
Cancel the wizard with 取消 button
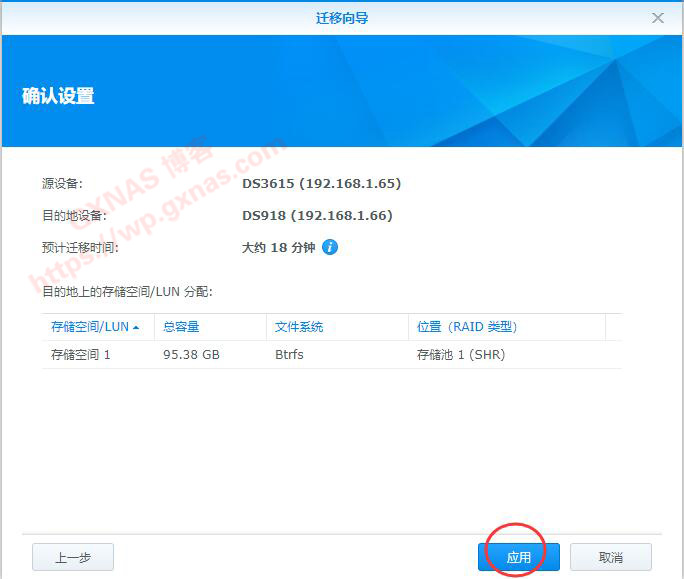click(x=610, y=557)
